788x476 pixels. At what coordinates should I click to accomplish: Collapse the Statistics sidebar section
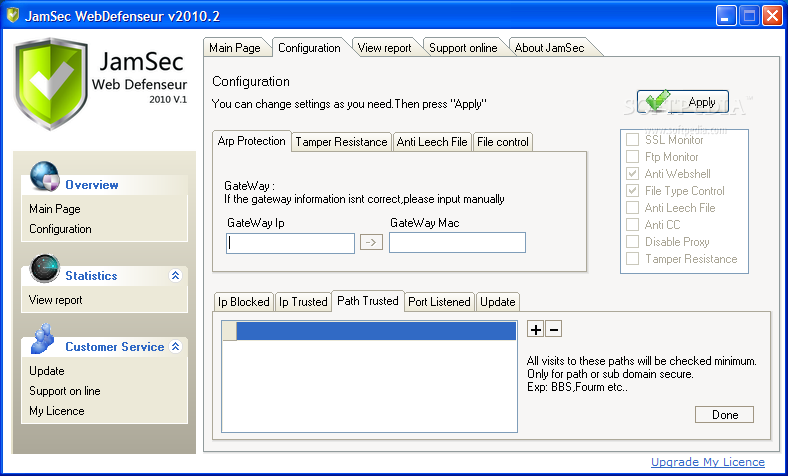175,275
